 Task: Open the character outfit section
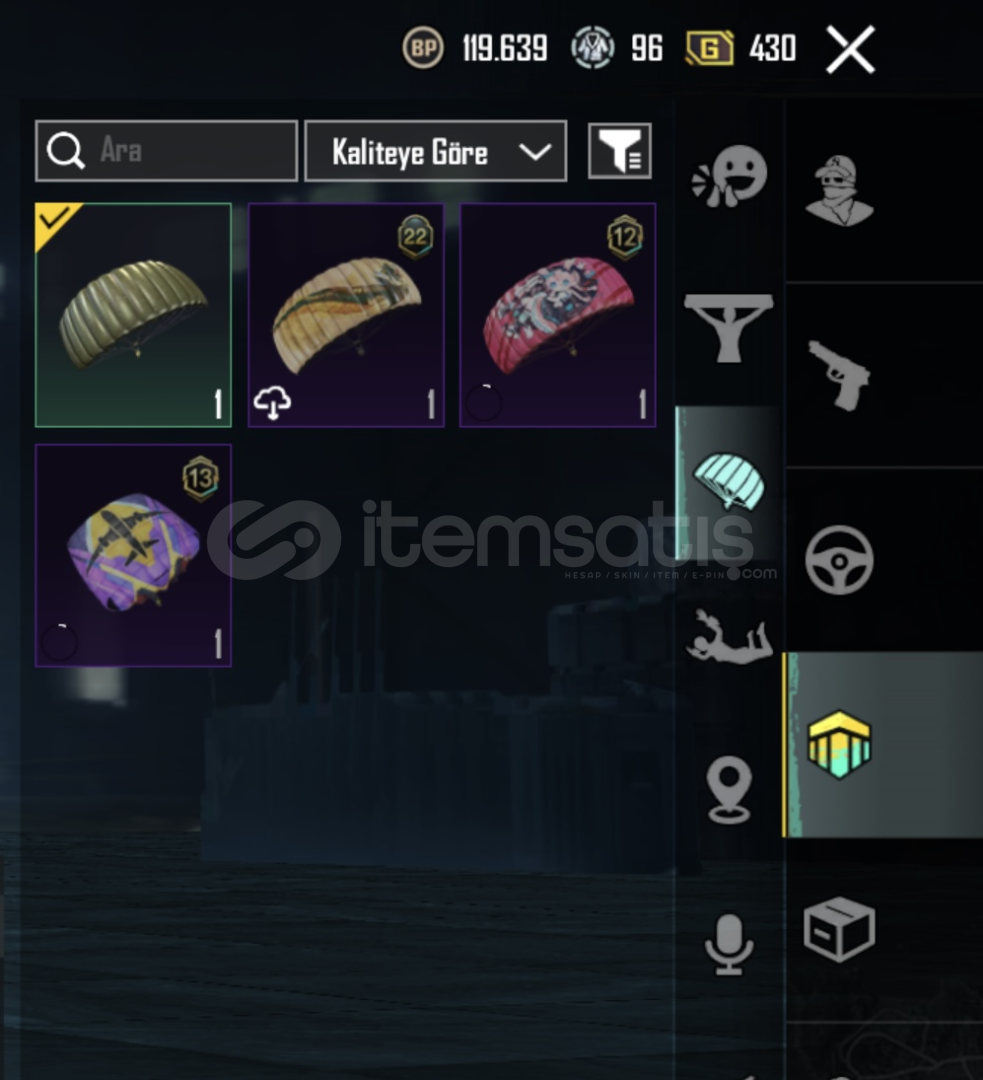(x=839, y=190)
